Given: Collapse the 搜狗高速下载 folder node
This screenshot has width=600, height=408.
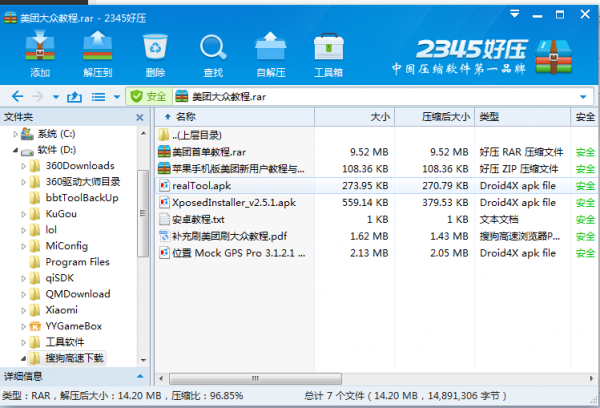Looking at the screenshot, I should 23,358.
